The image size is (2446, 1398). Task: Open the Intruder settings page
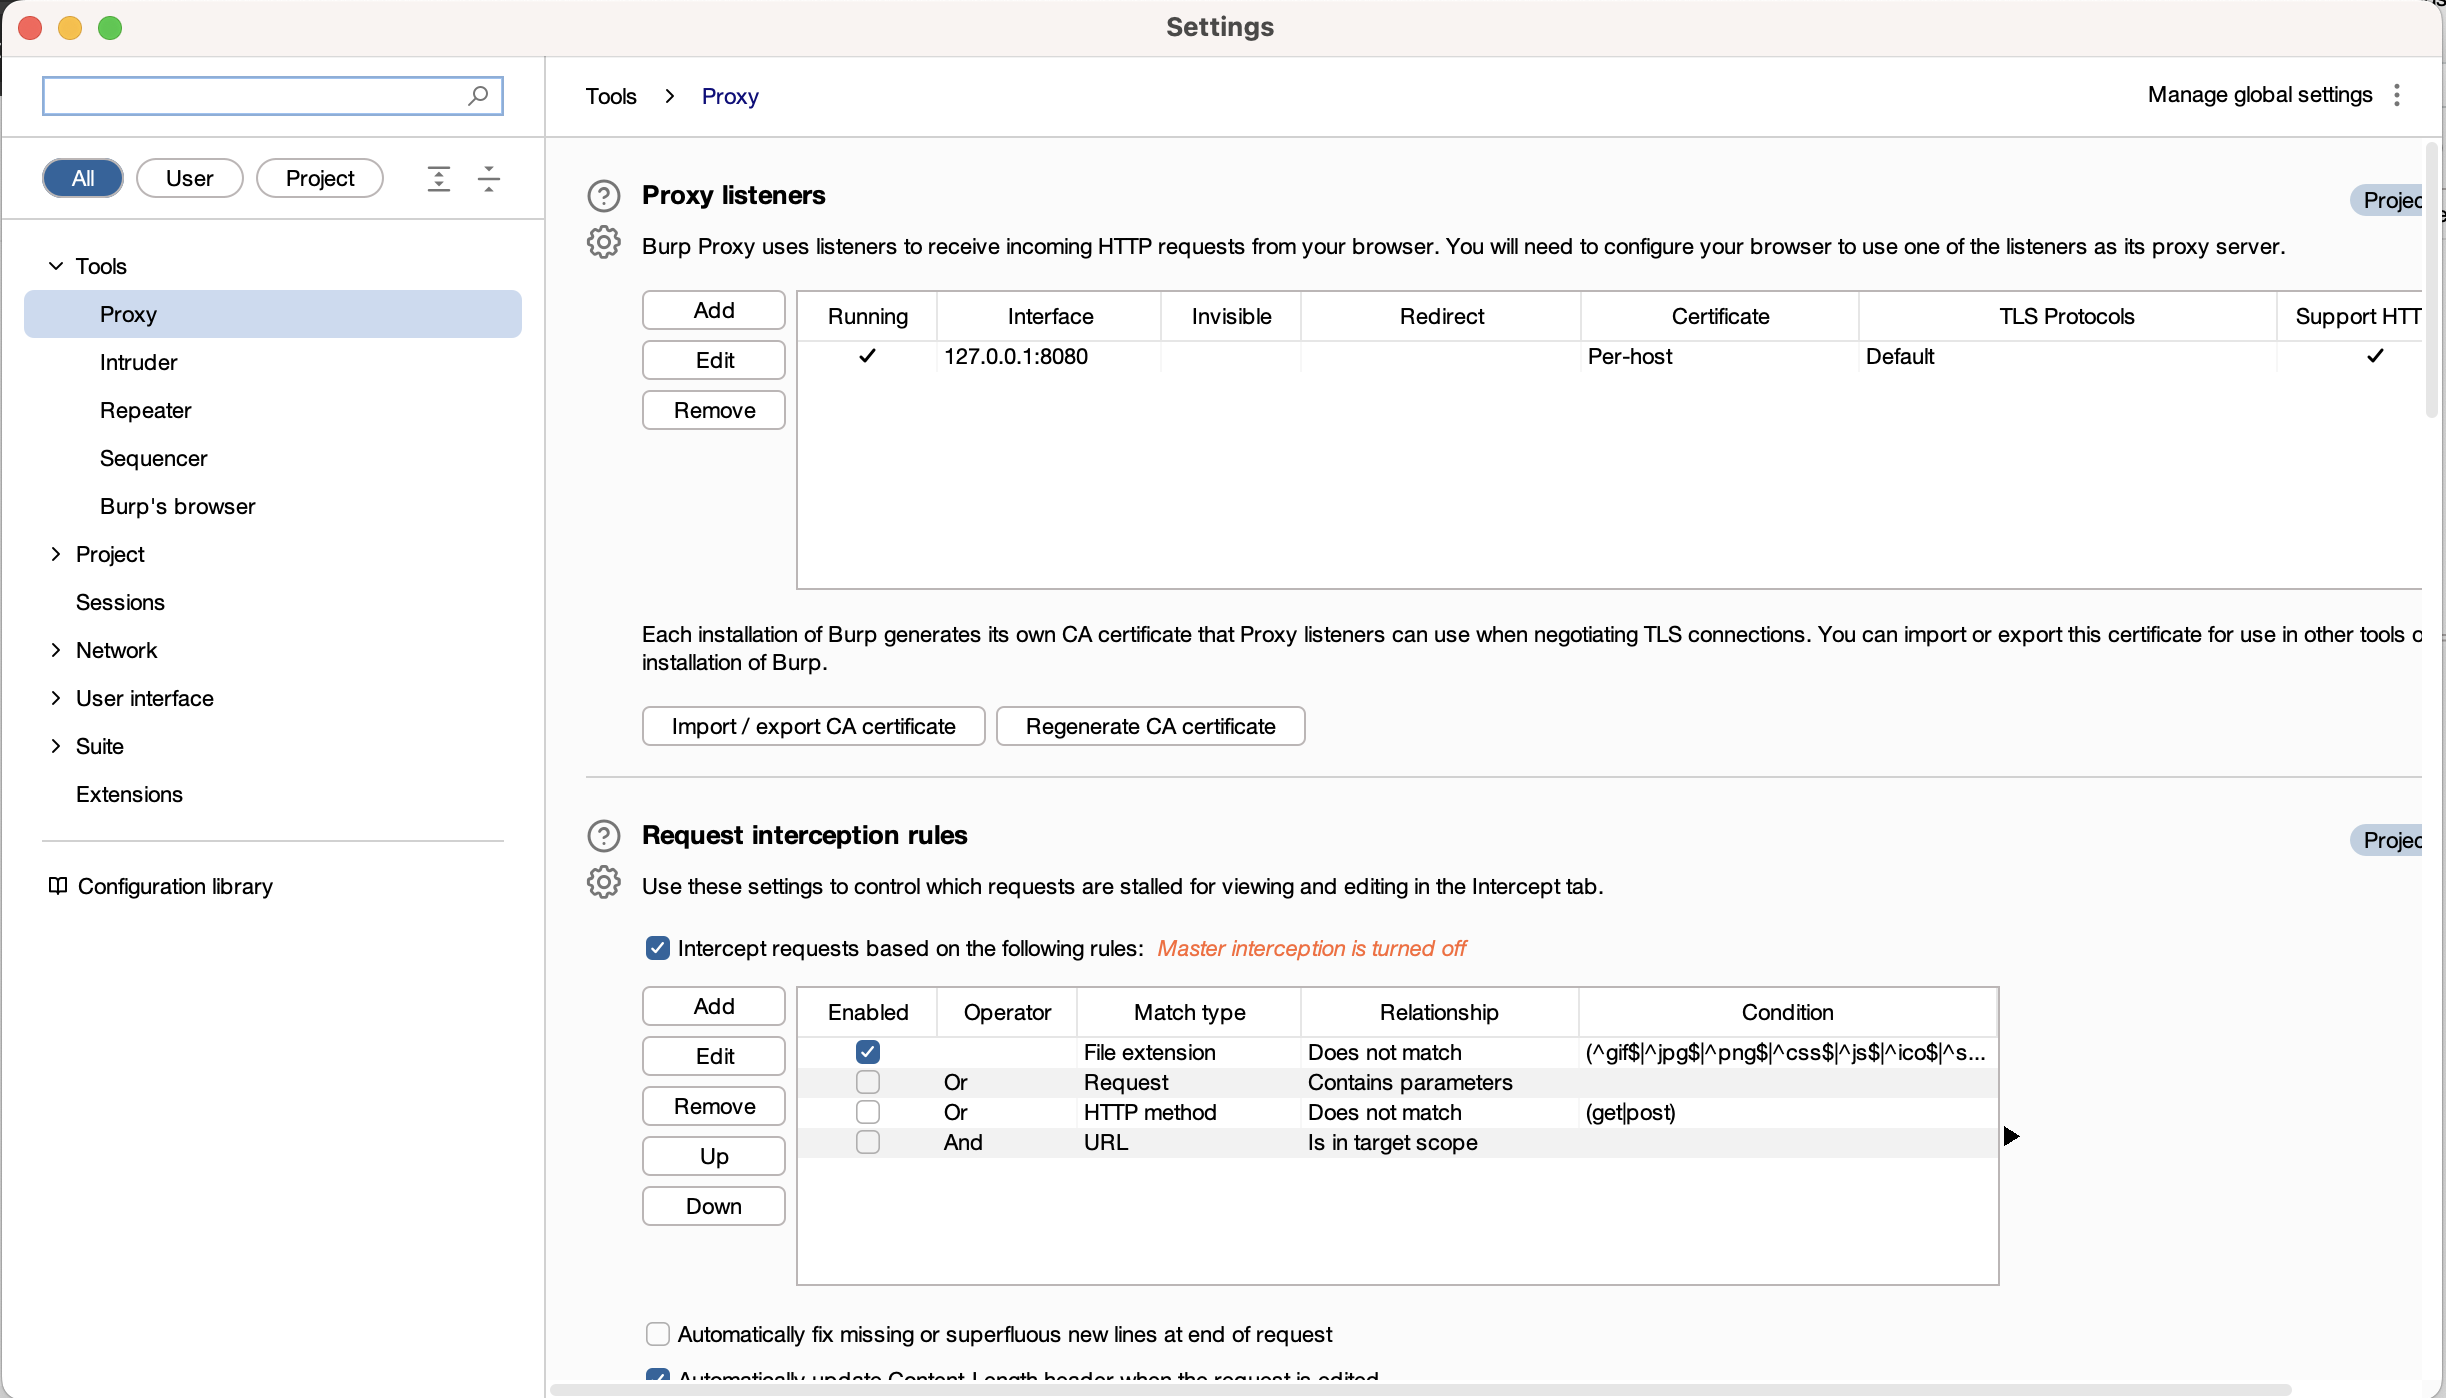point(138,362)
